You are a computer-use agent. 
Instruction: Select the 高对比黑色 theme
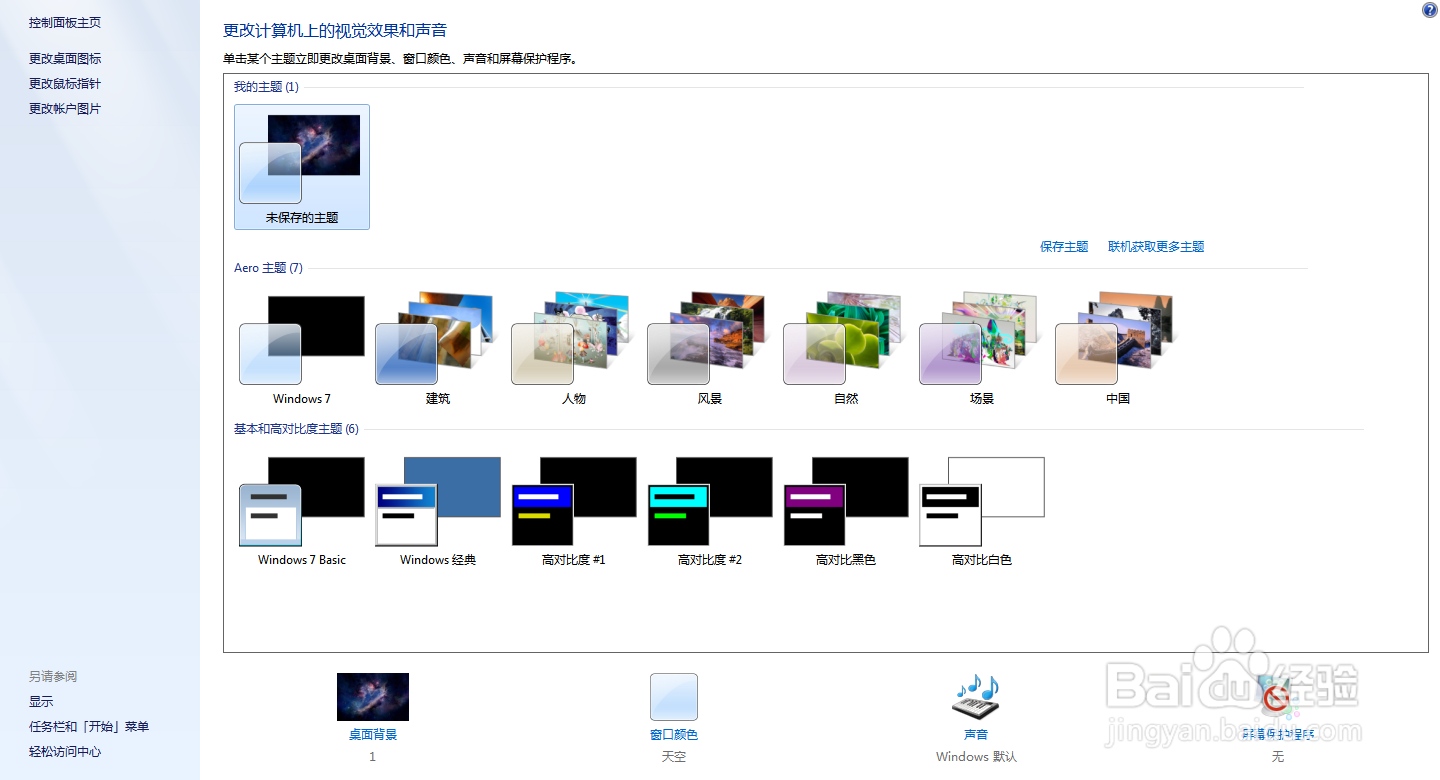846,511
